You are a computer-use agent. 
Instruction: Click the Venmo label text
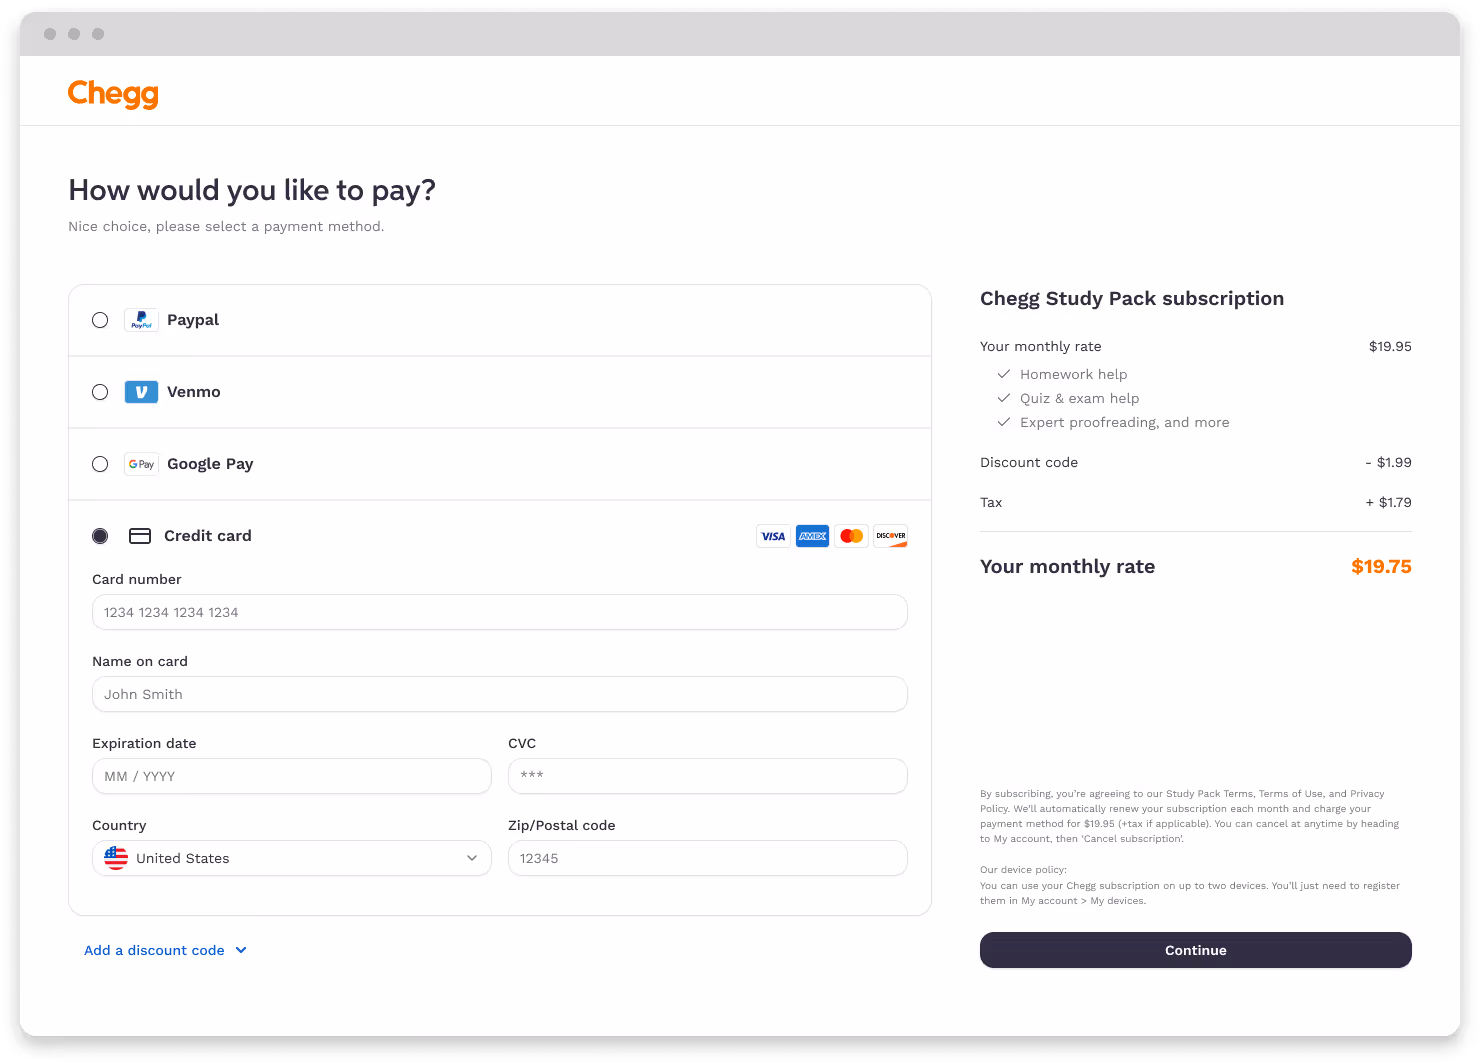194,392
